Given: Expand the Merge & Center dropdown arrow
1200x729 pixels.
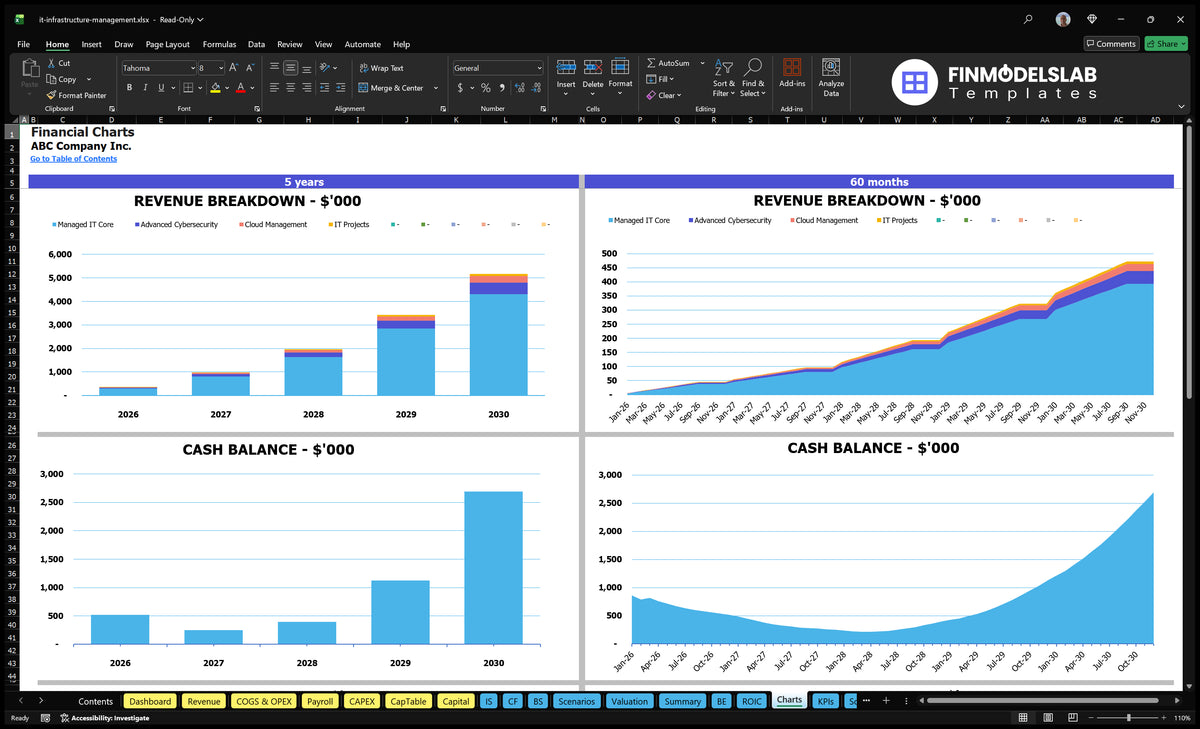Looking at the screenshot, I should tap(436, 88).
